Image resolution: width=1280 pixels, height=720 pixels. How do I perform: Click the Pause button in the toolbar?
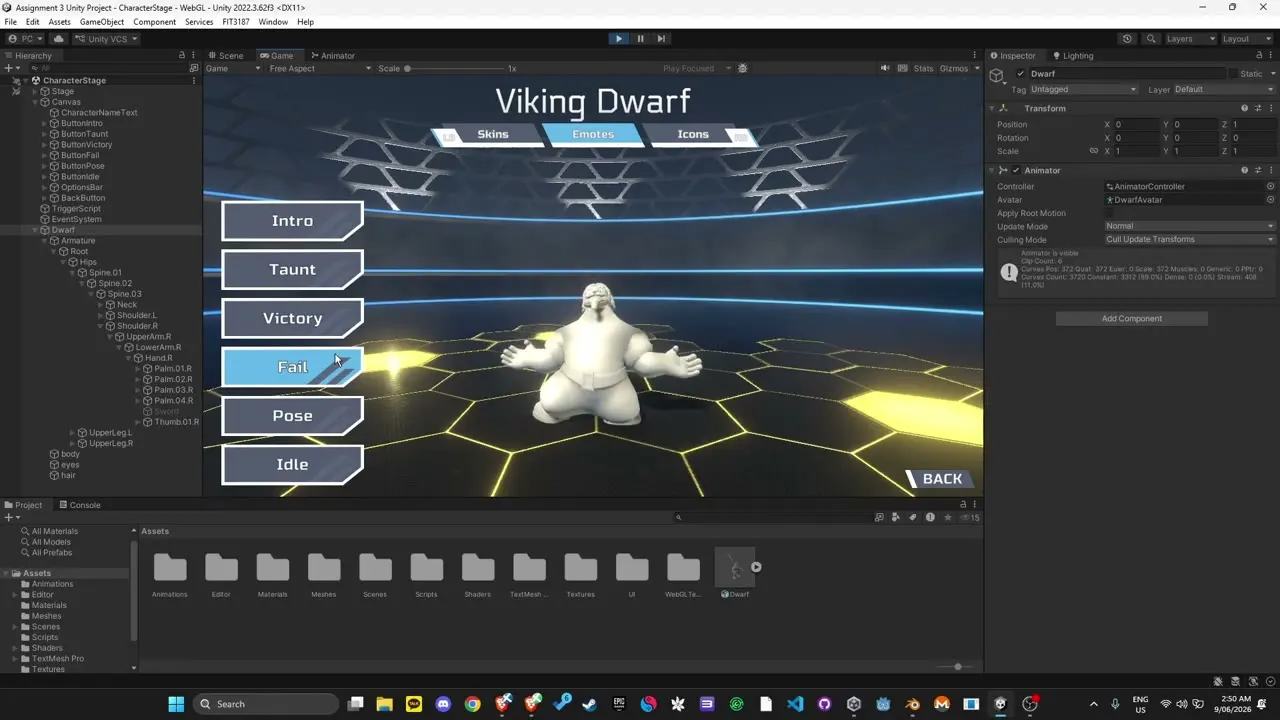pos(640,39)
